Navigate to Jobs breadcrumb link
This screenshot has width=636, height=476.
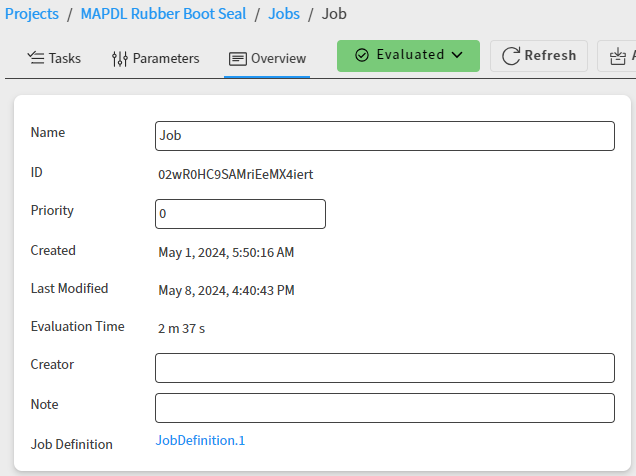(284, 13)
